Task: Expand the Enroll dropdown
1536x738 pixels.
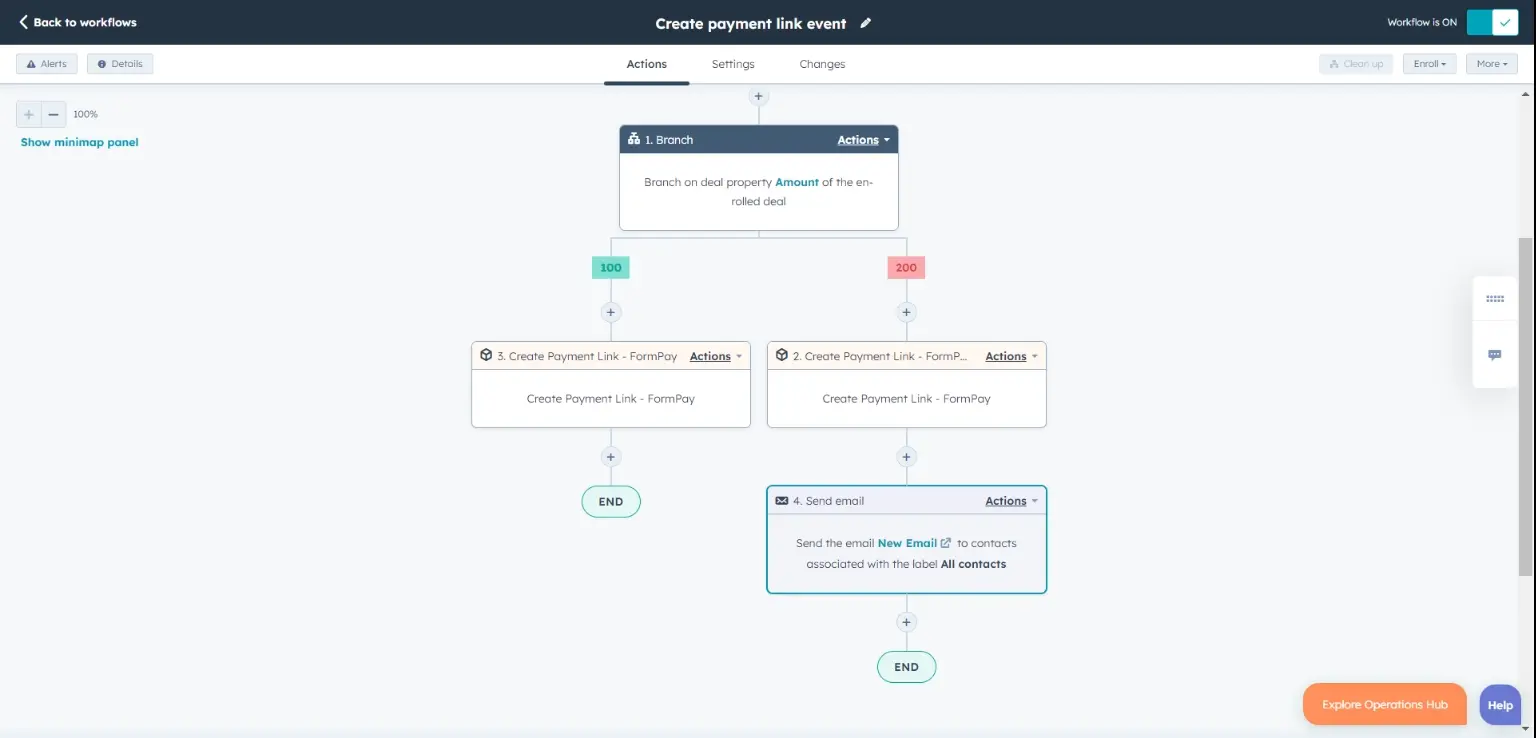Action: coord(1429,63)
